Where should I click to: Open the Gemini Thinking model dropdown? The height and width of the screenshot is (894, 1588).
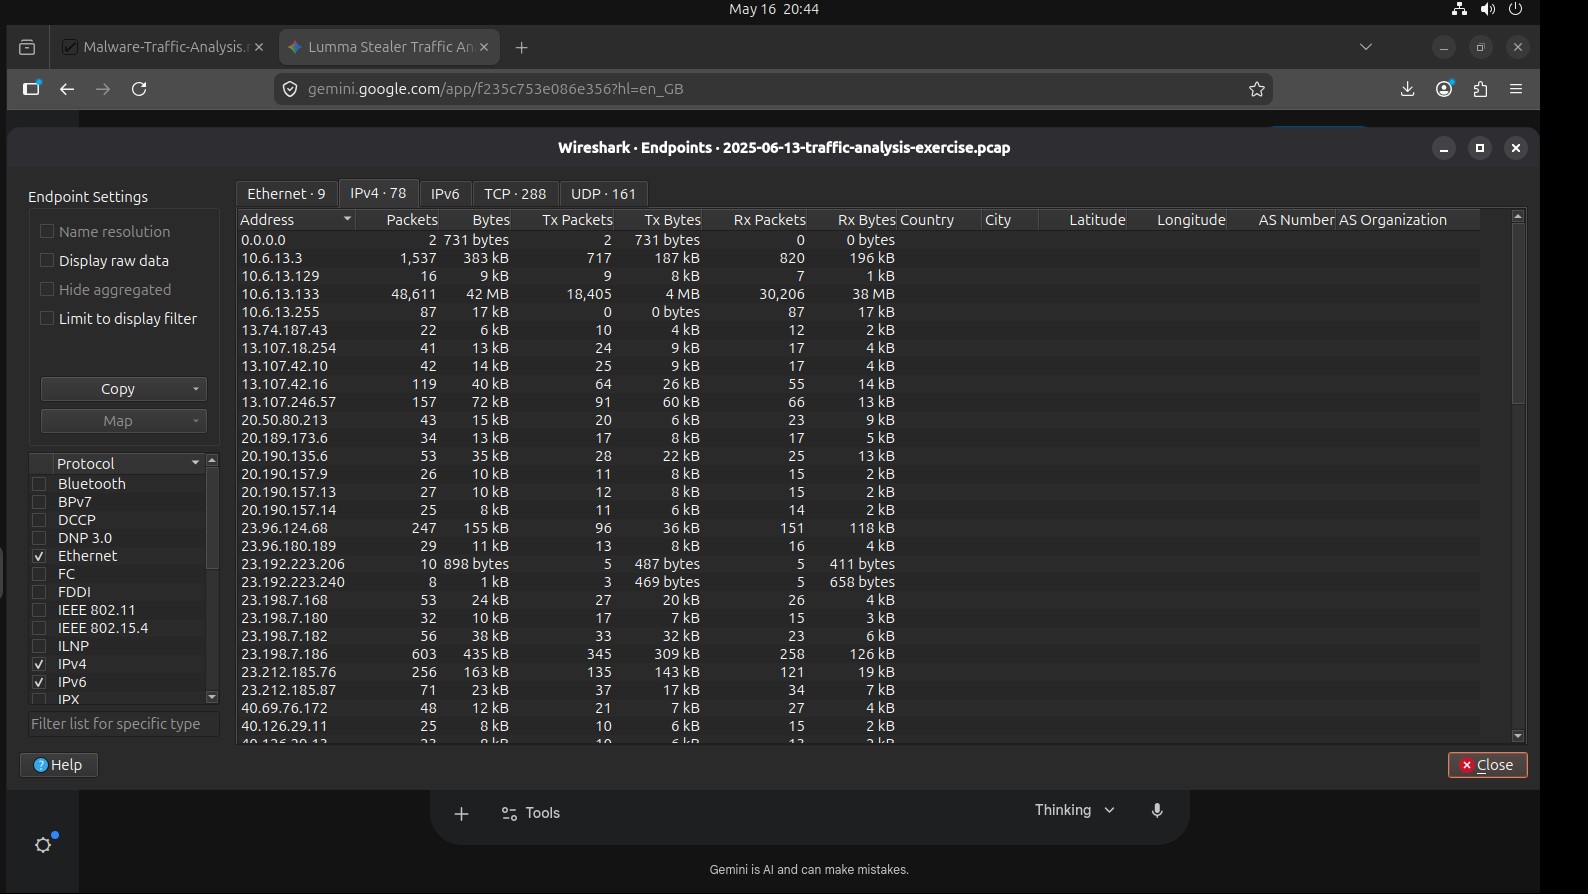click(x=1074, y=810)
